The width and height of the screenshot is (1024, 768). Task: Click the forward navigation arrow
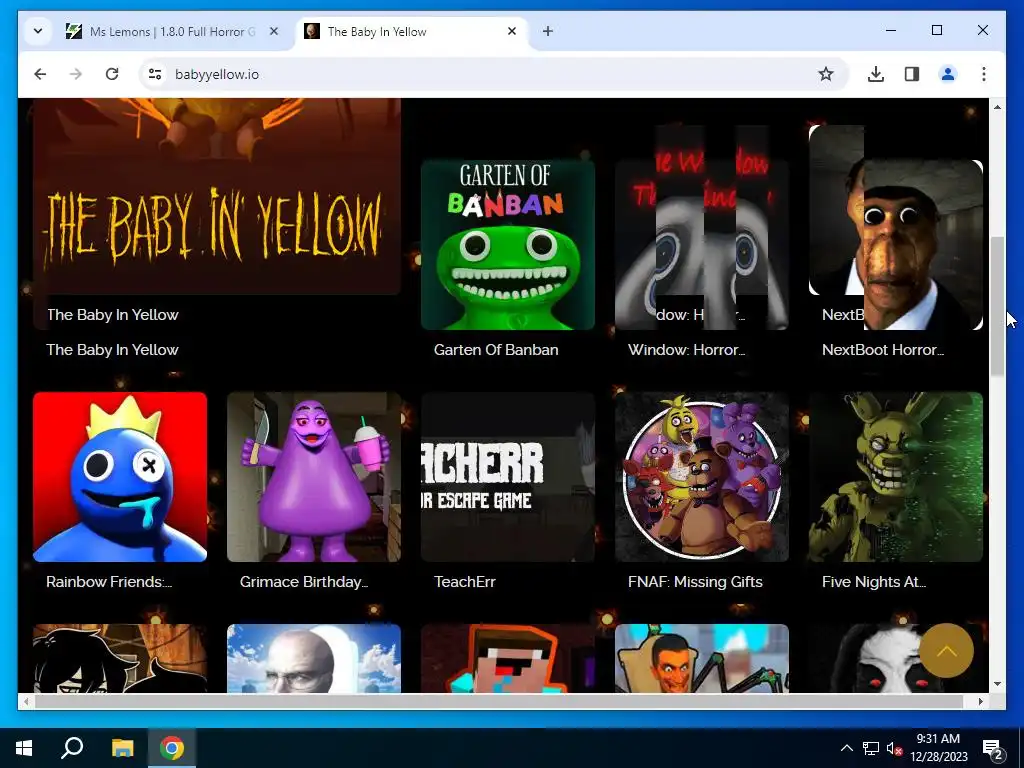[x=76, y=74]
